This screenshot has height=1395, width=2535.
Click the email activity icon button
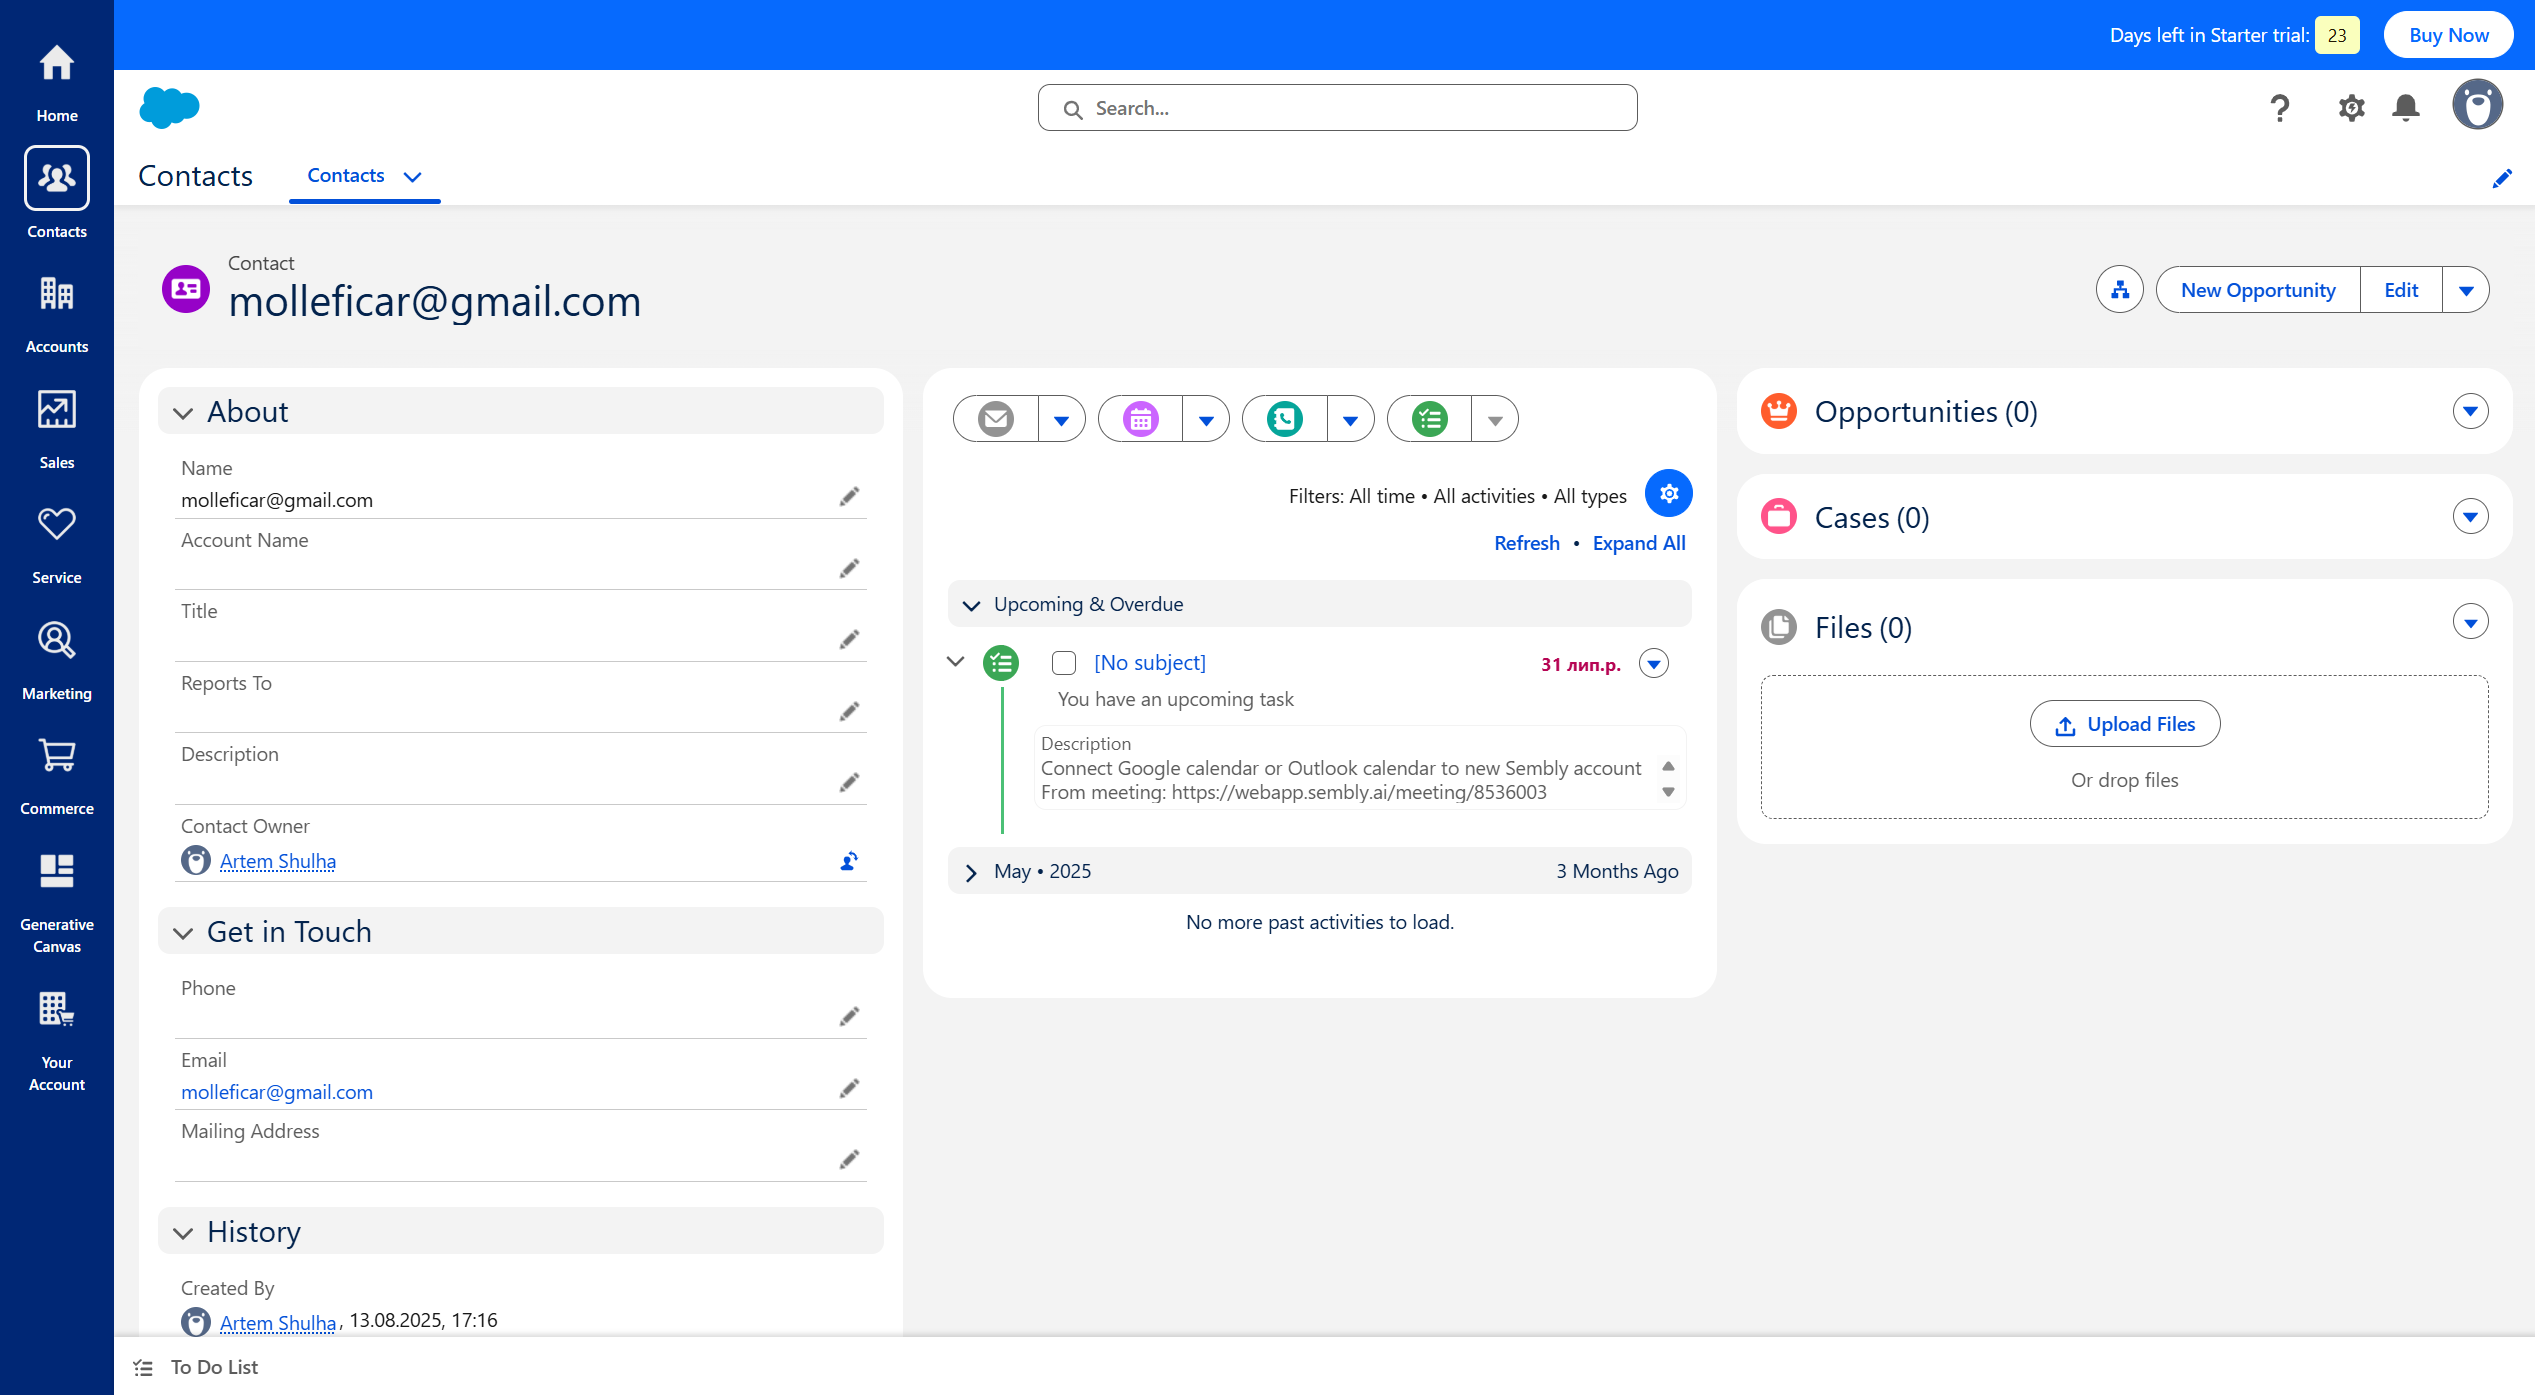point(996,419)
